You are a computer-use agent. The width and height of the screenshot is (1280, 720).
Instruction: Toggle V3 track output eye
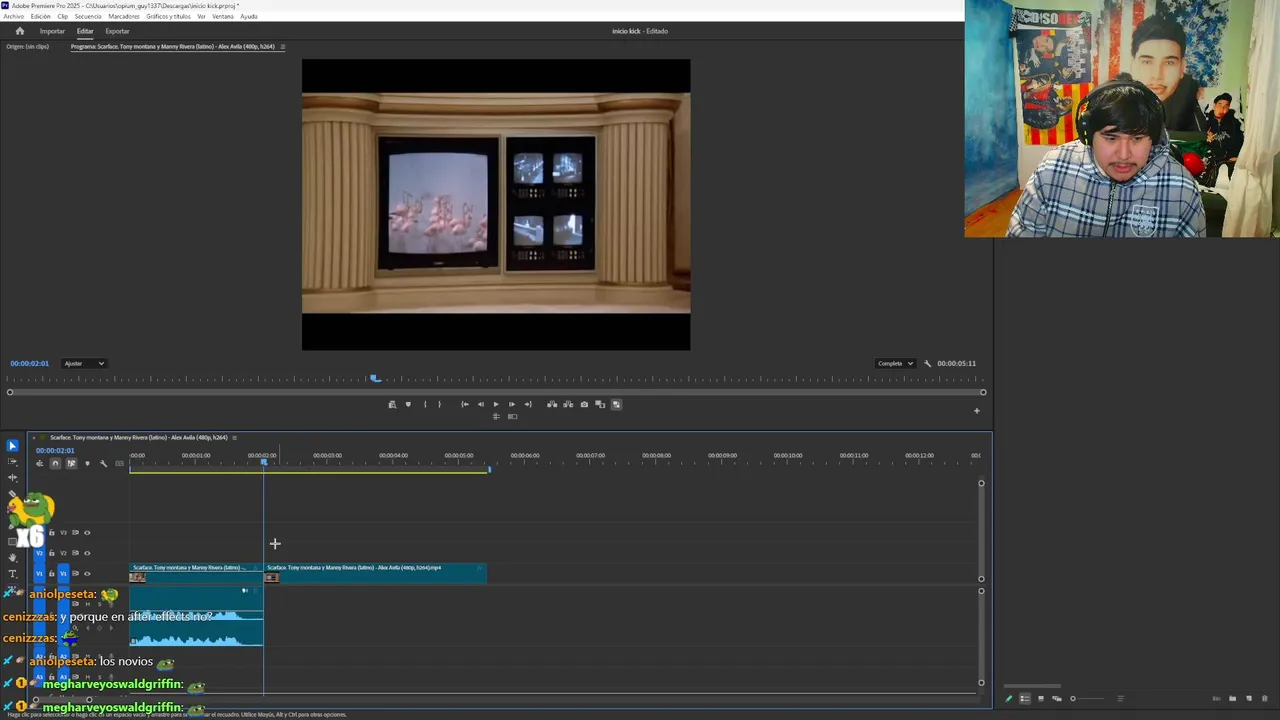87,532
